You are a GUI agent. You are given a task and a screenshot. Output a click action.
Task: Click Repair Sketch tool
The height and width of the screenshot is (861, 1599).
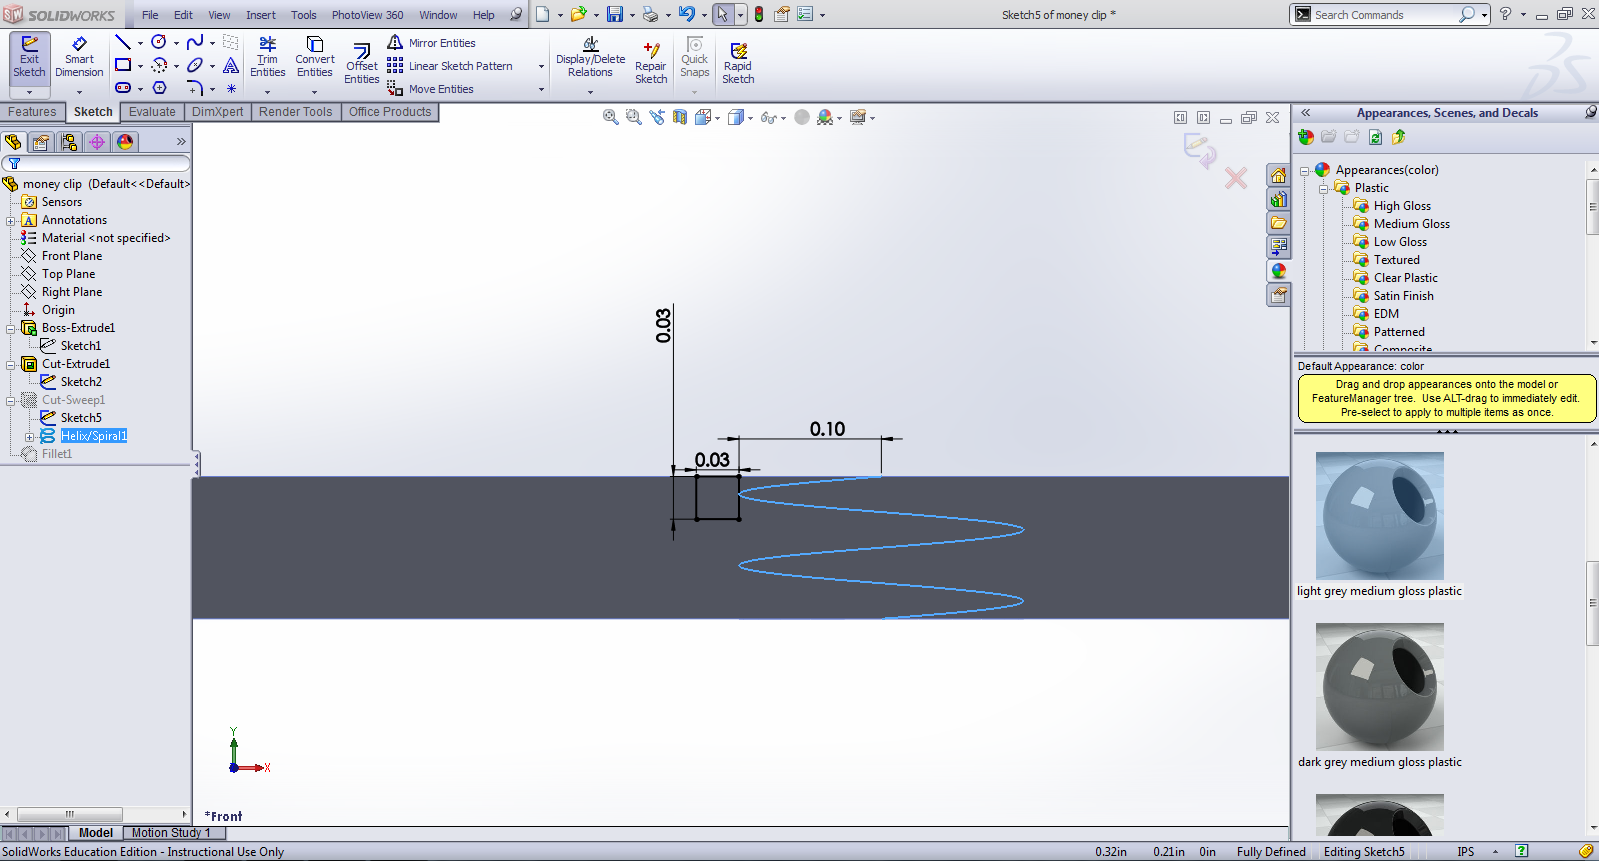pyautogui.click(x=651, y=64)
